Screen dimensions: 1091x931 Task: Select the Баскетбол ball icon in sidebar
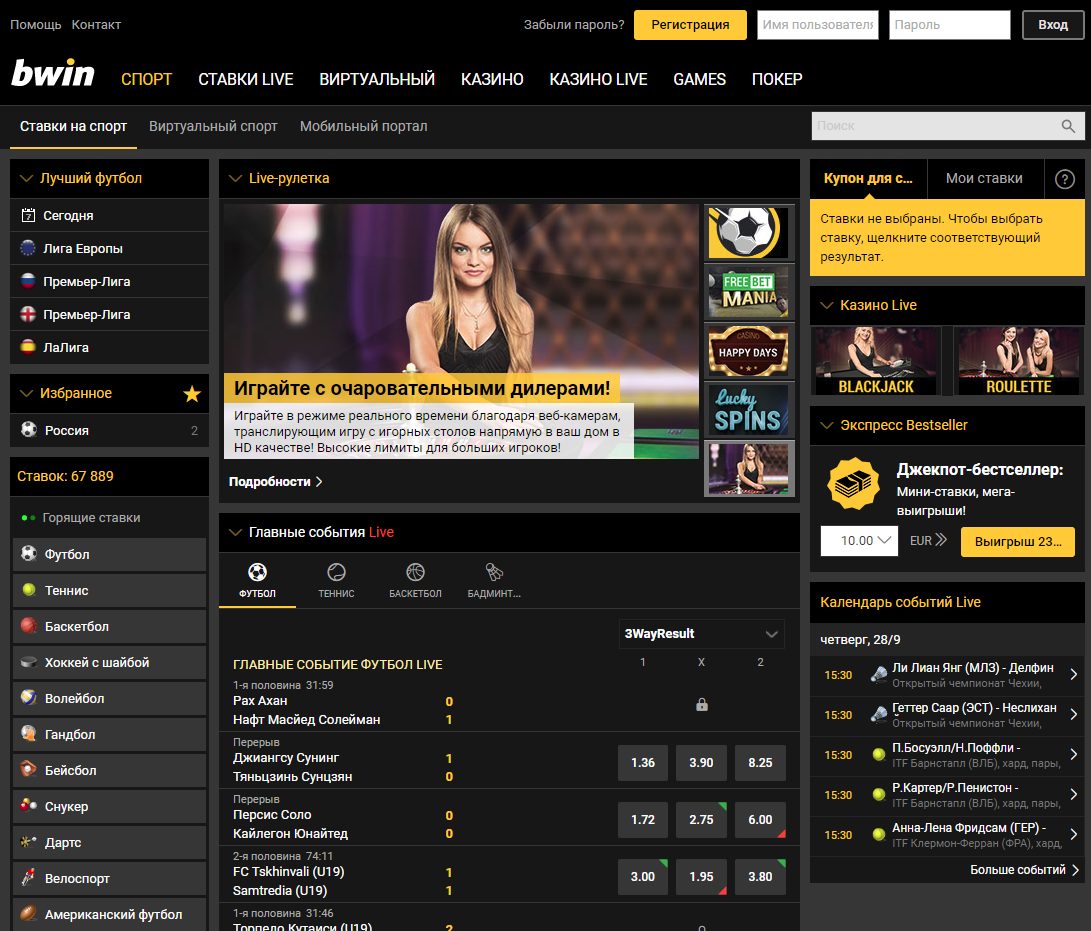pyautogui.click(x=29, y=626)
